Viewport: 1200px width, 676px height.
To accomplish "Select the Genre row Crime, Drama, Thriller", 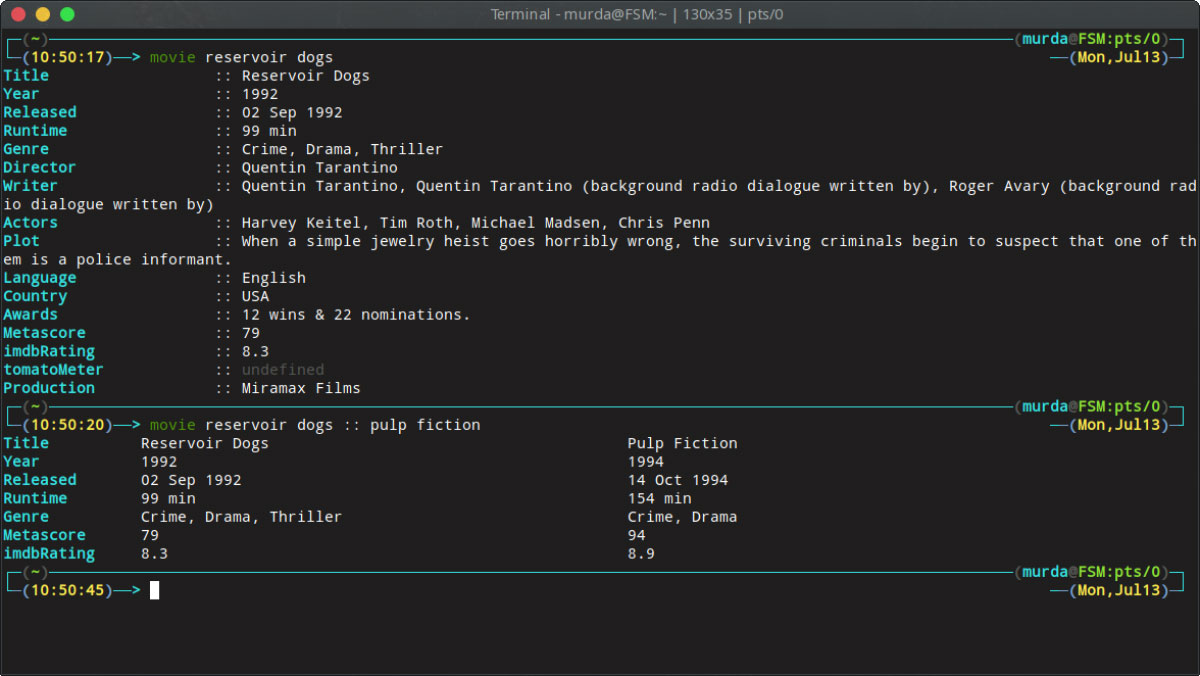I will click(x=342, y=148).
